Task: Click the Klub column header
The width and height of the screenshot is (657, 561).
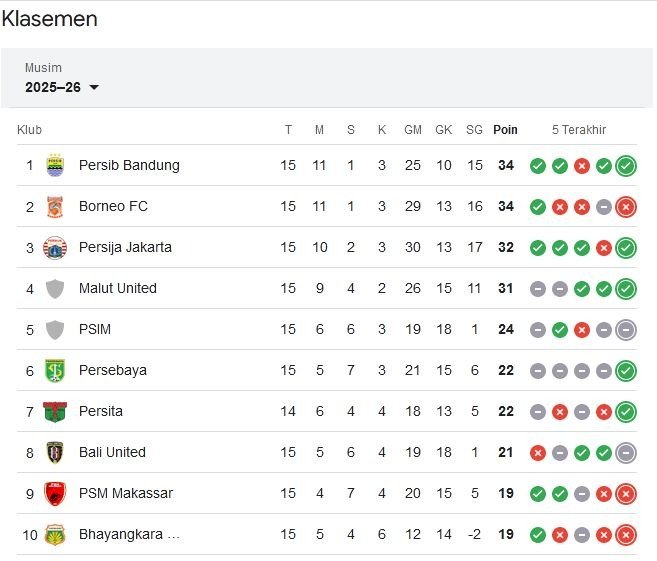Action: (29, 130)
